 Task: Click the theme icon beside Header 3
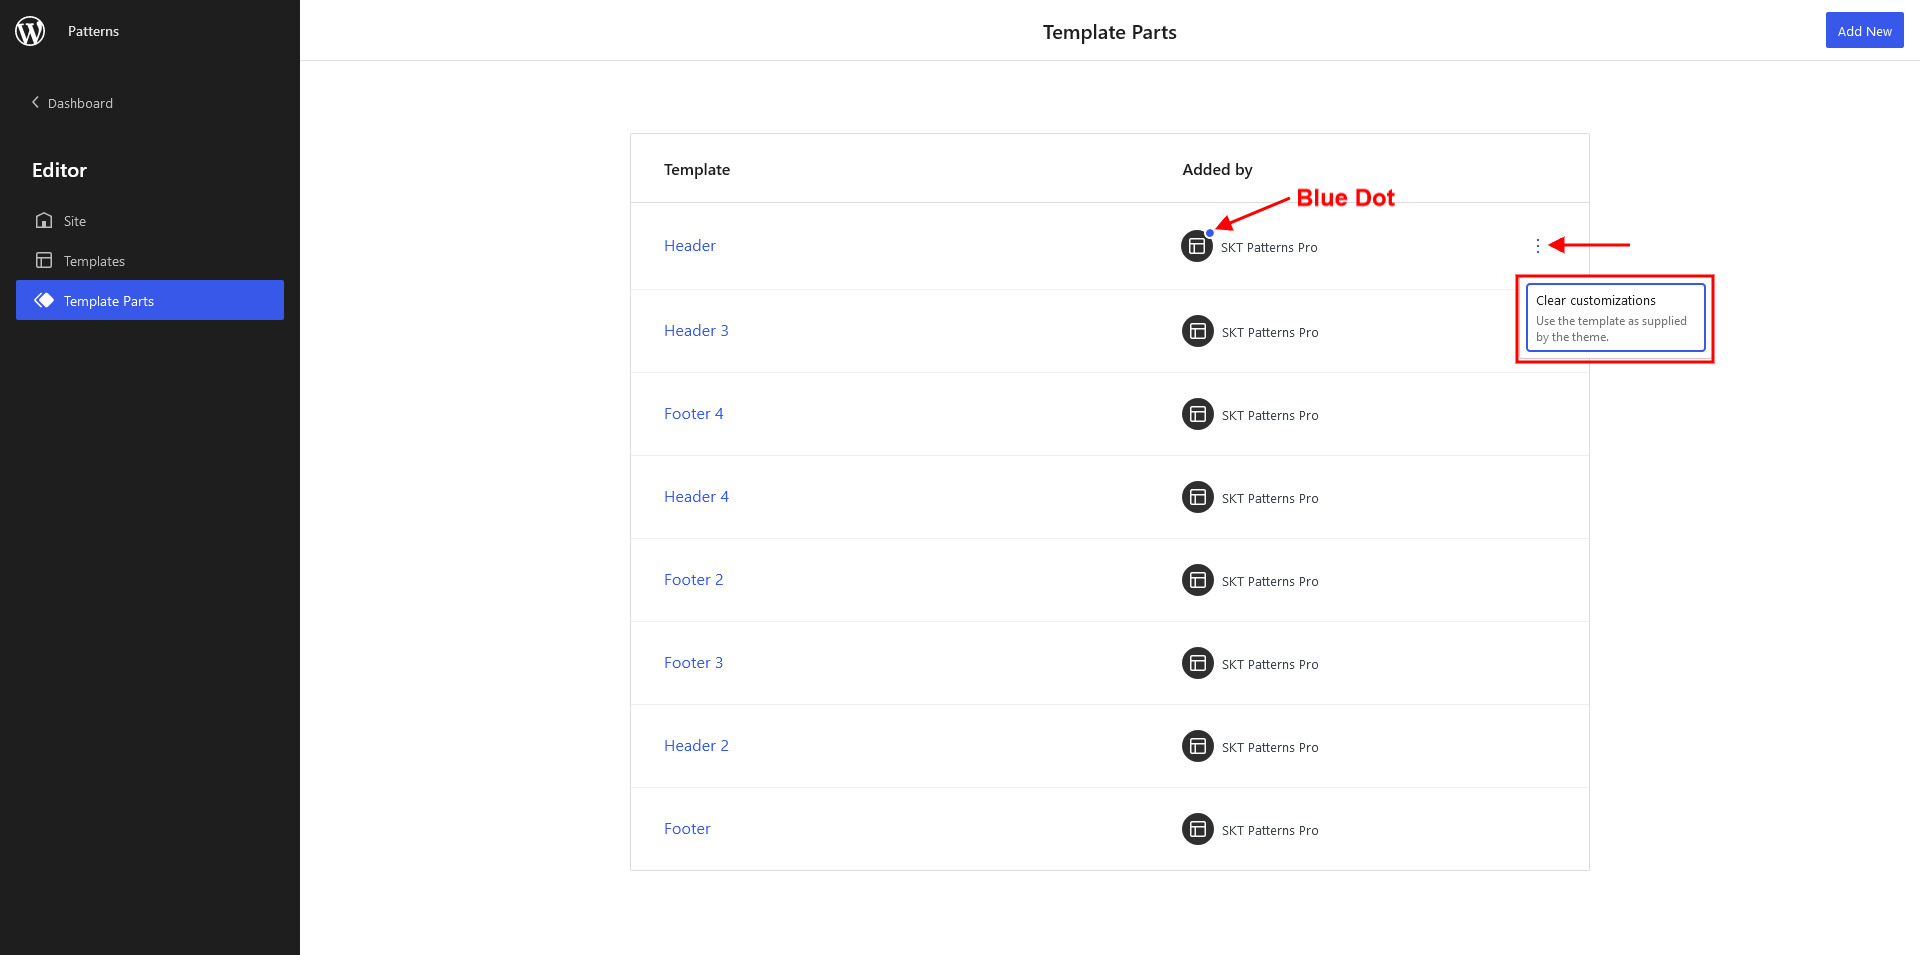pyautogui.click(x=1197, y=331)
